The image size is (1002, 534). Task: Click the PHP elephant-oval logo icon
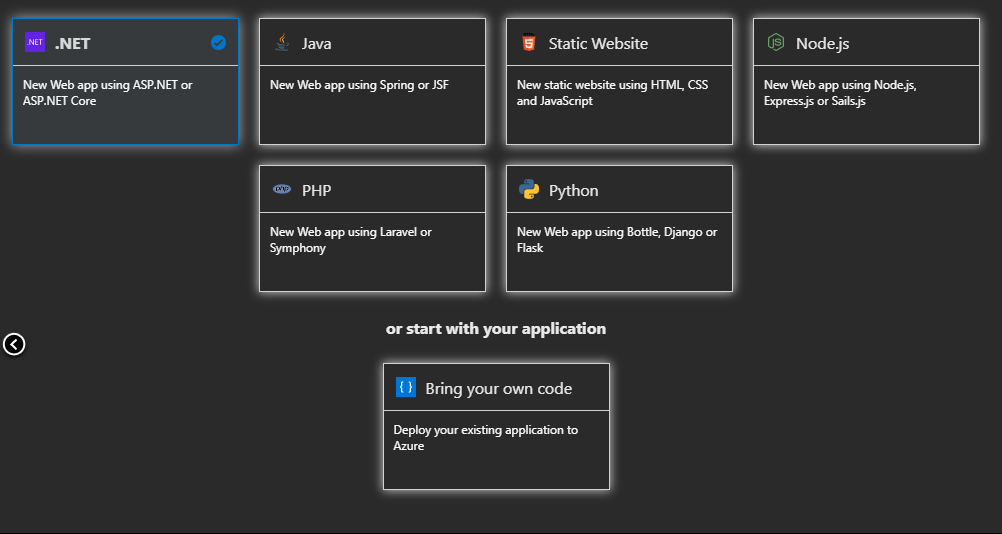pos(282,189)
